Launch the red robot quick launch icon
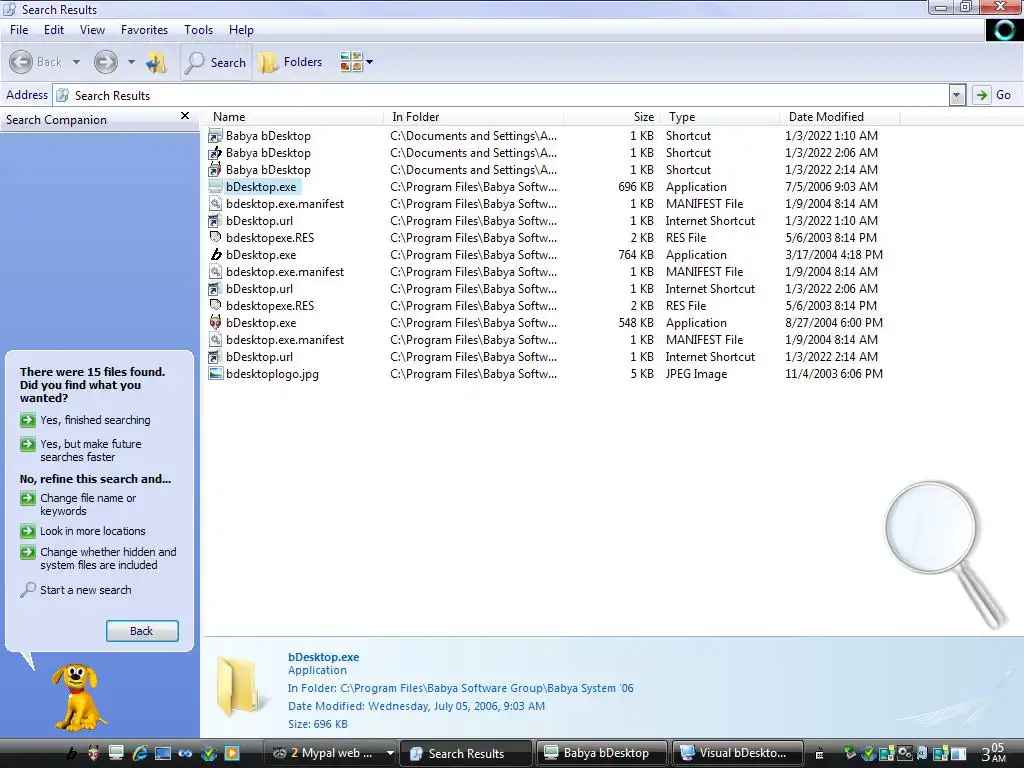The image size is (1024, 768). 93,753
